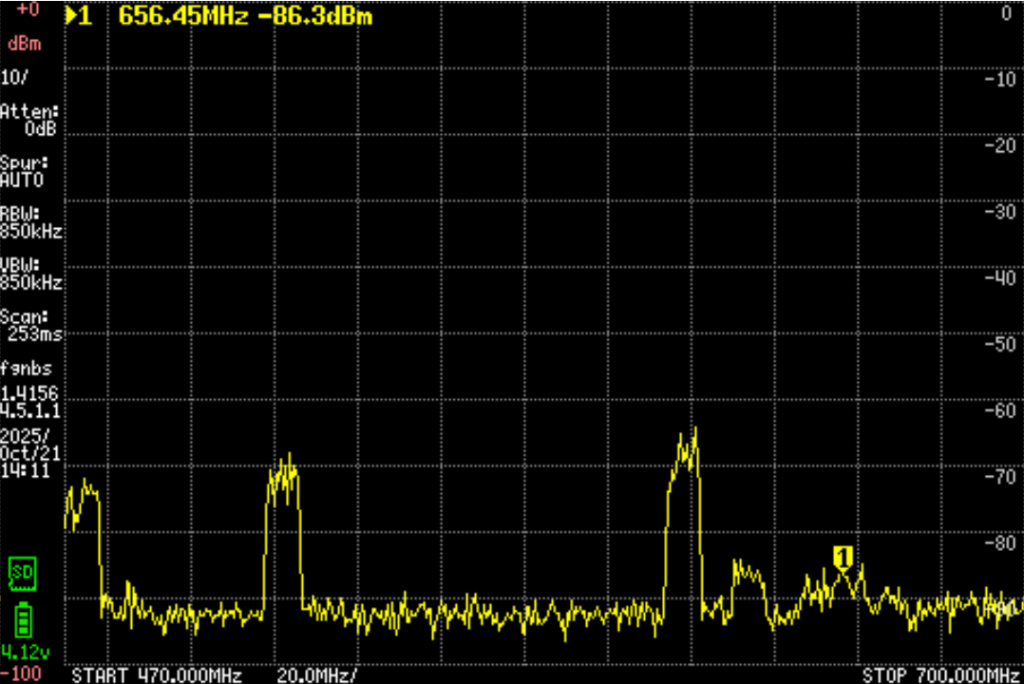Toggle the Spur: AUTO setting
The image size is (1024, 684).
tap(24, 171)
